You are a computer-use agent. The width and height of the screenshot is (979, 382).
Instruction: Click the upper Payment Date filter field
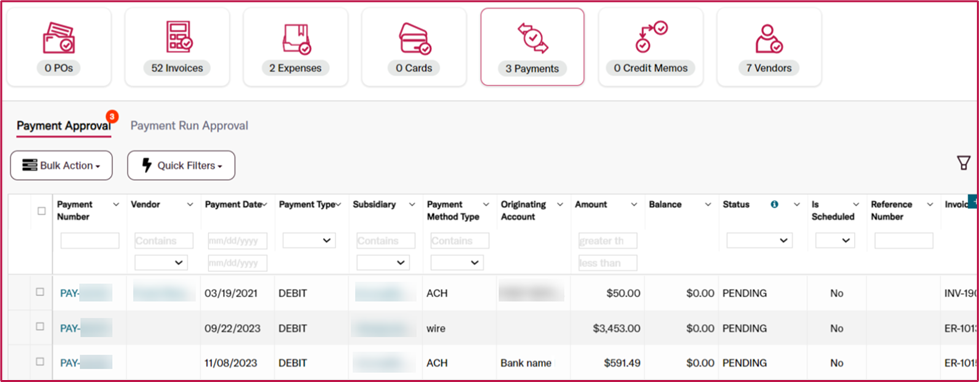click(237, 241)
